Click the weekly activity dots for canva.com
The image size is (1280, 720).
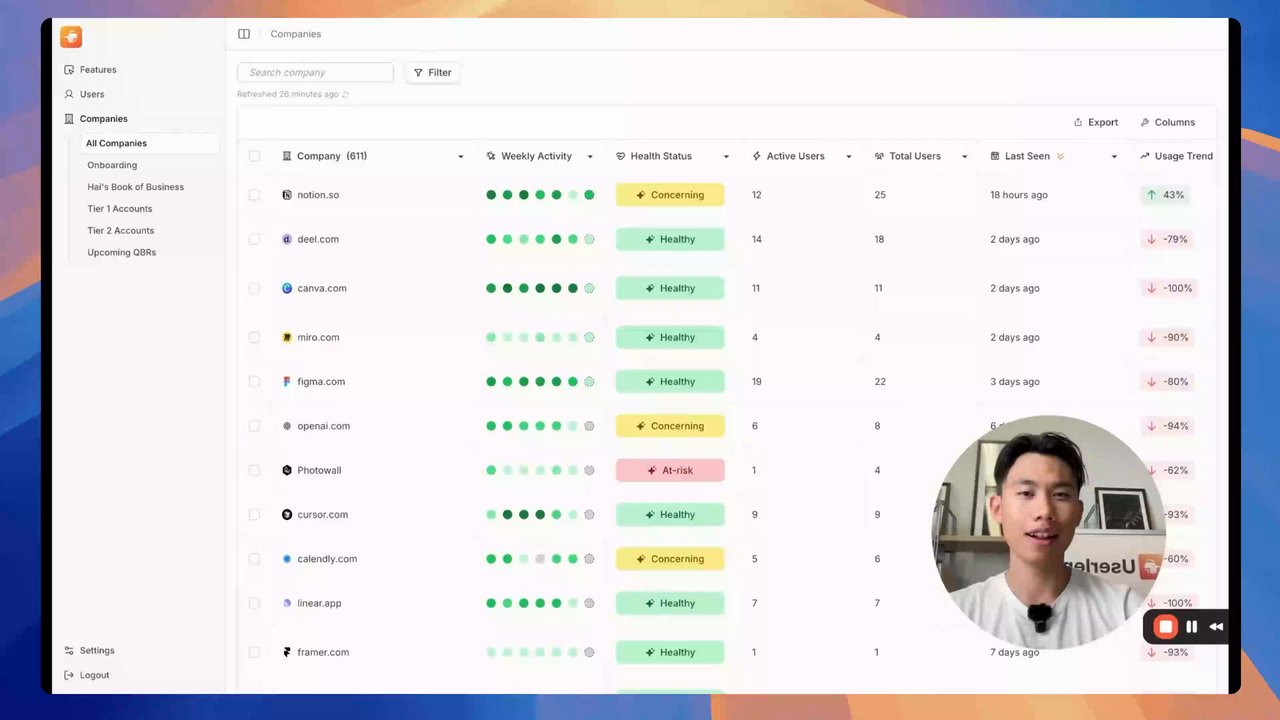coord(540,288)
